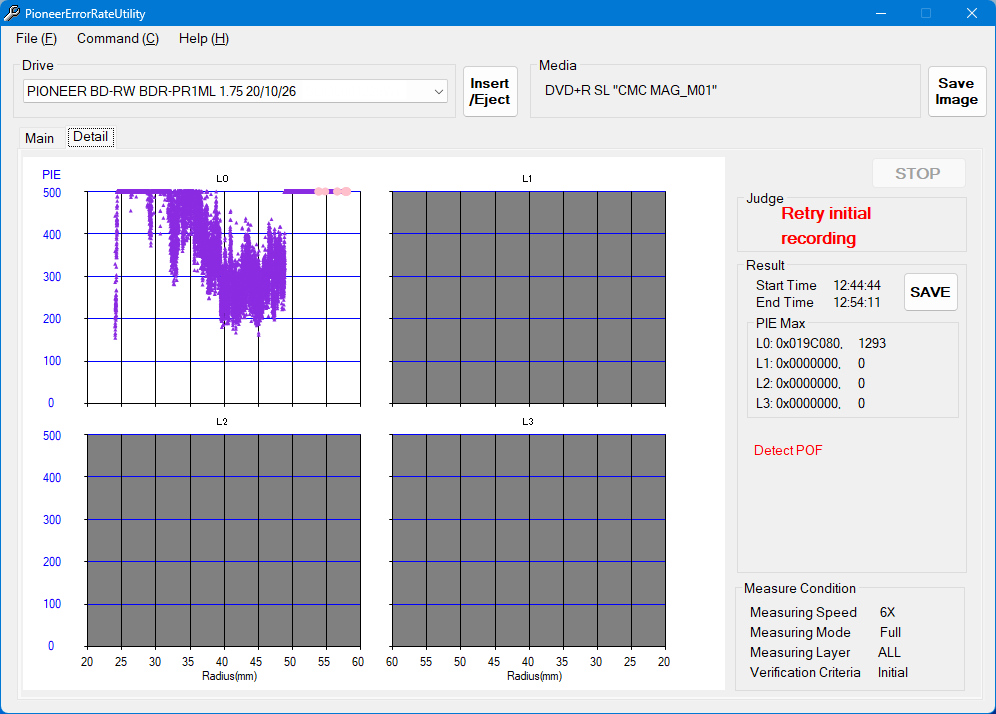
Task: Click the L2 layer empty graph
Action: [x=222, y=540]
